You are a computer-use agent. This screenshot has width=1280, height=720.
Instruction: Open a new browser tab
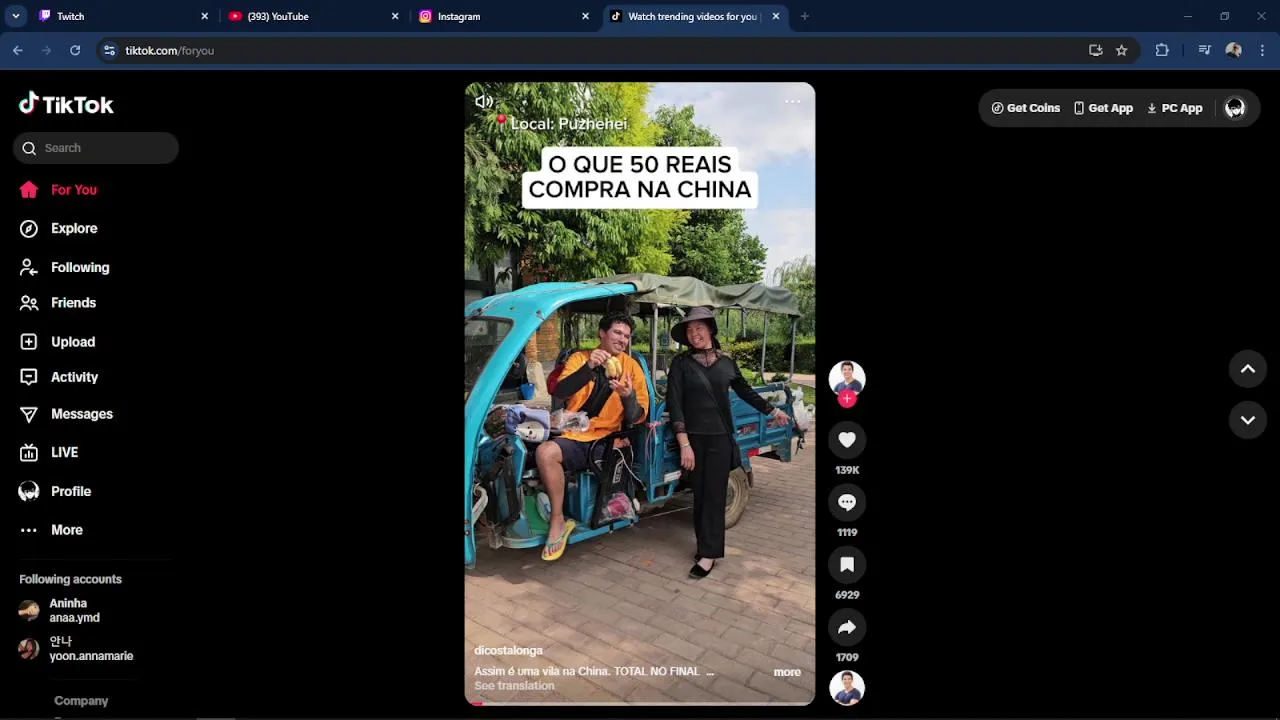[x=804, y=16]
